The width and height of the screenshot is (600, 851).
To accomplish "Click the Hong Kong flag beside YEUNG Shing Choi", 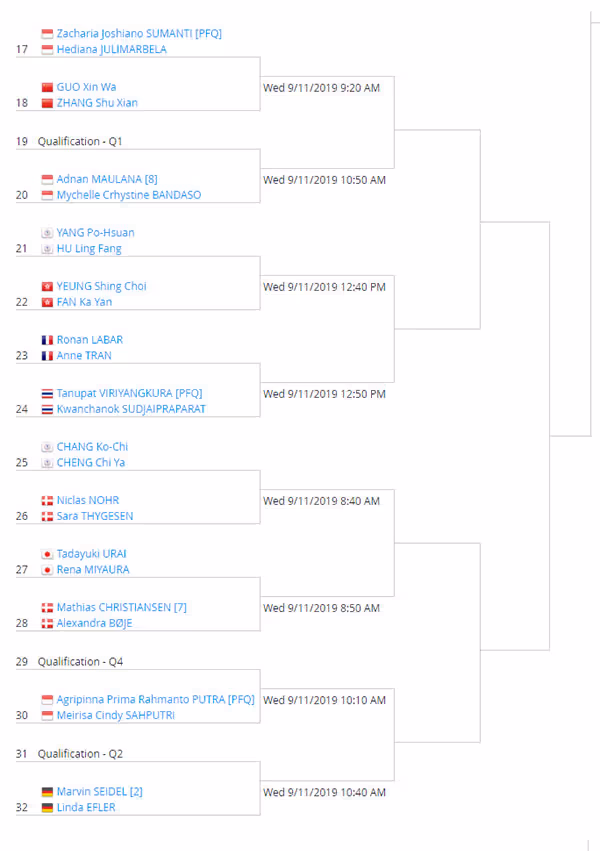I will pos(47,287).
